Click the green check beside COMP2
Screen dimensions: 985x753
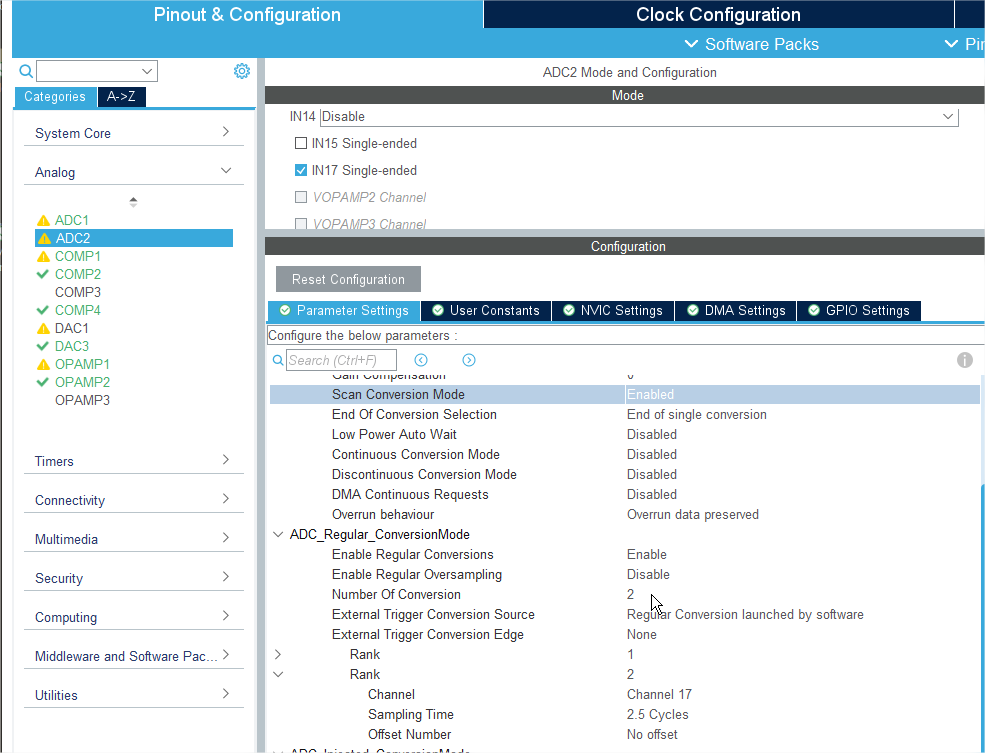tap(43, 274)
